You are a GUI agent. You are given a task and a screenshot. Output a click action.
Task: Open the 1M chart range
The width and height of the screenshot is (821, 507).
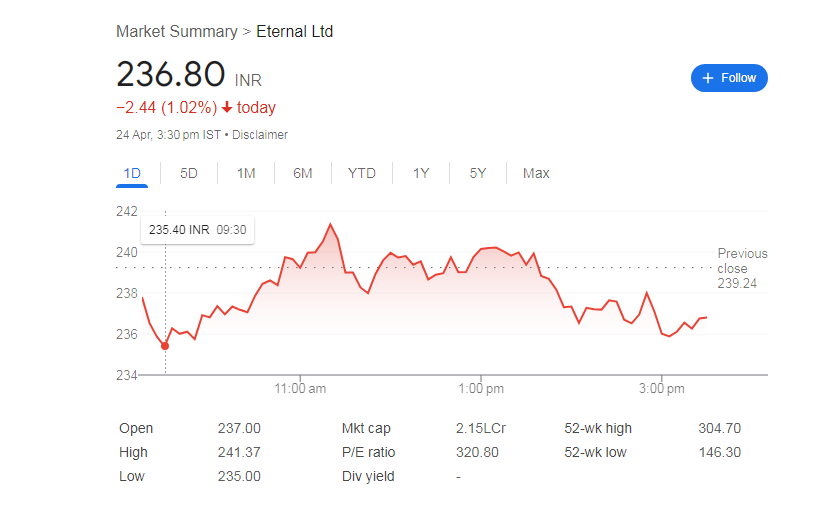coord(246,173)
